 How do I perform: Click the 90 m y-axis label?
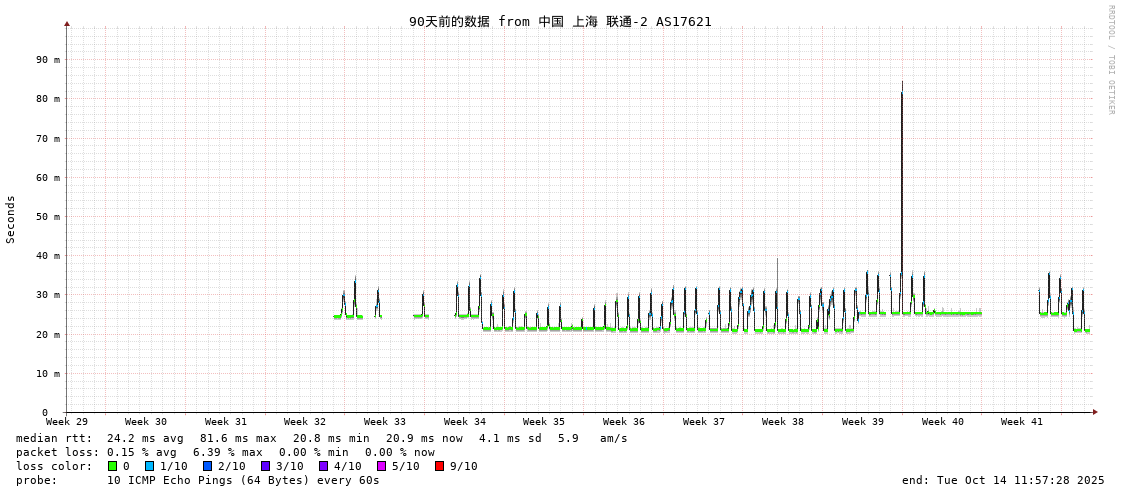click(49, 60)
